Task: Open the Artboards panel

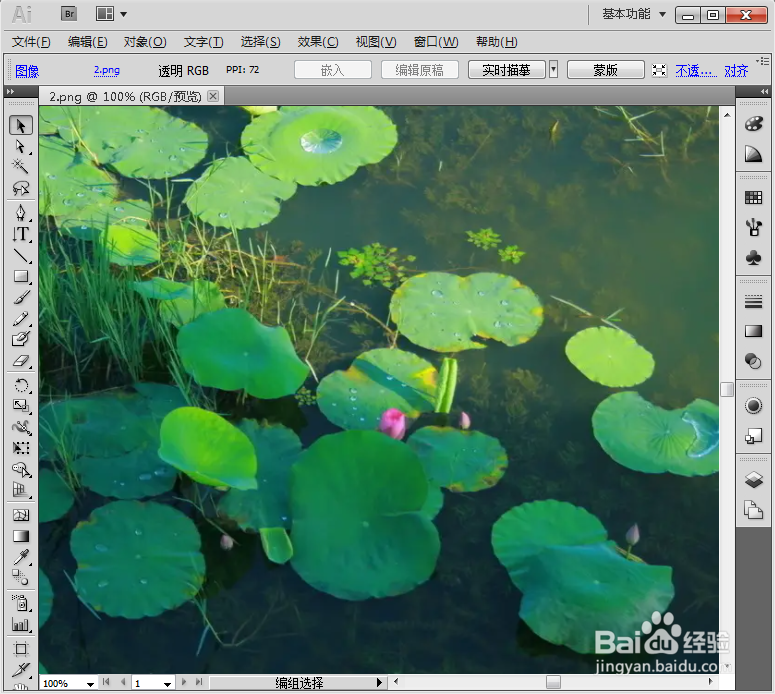Action: pyautogui.click(x=753, y=509)
